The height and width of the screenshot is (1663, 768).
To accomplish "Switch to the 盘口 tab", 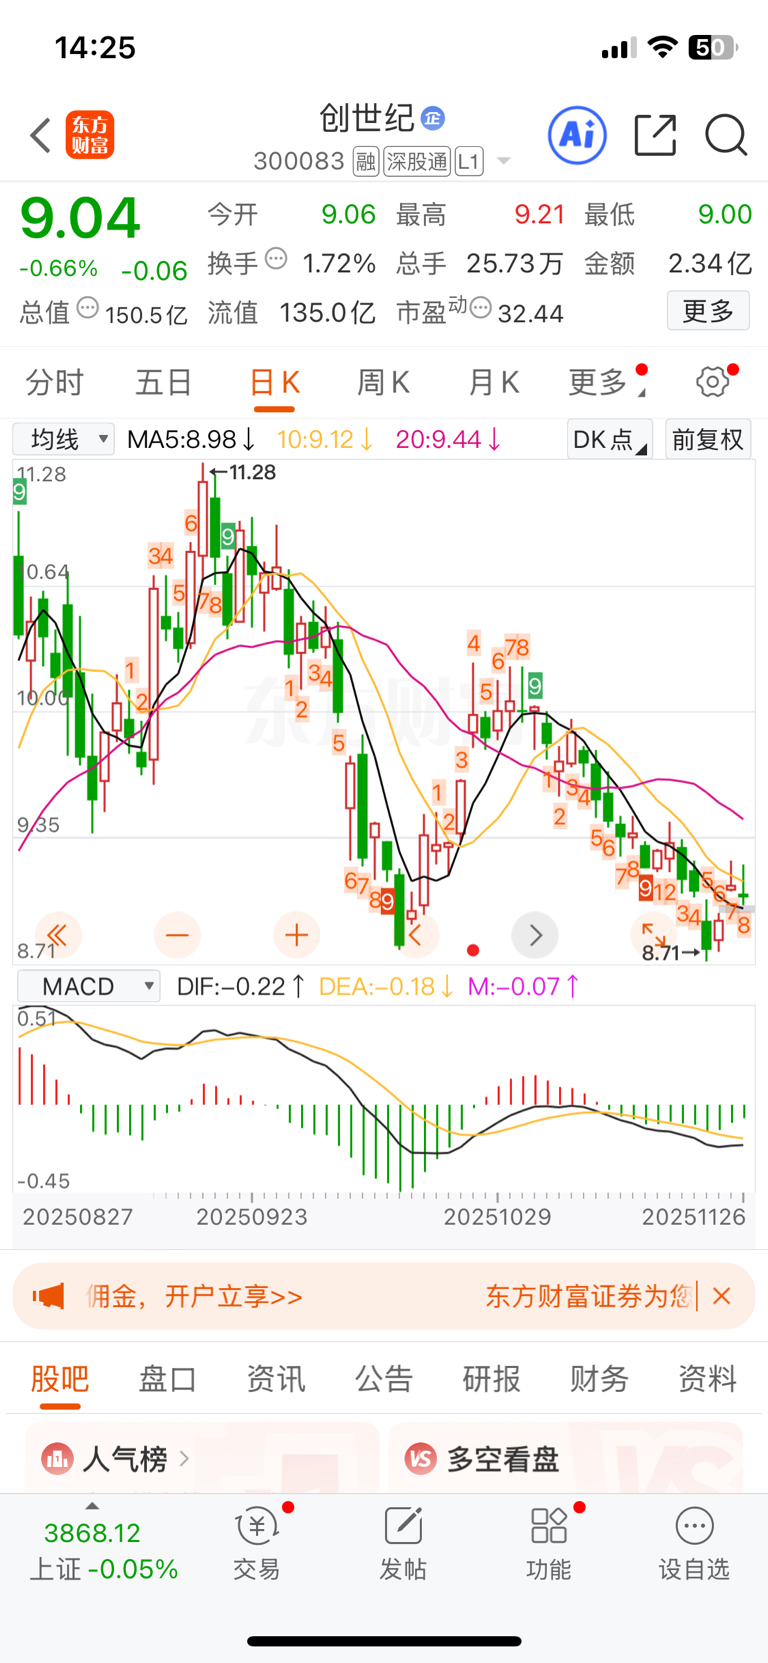I will pyautogui.click(x=167, y=1378).
